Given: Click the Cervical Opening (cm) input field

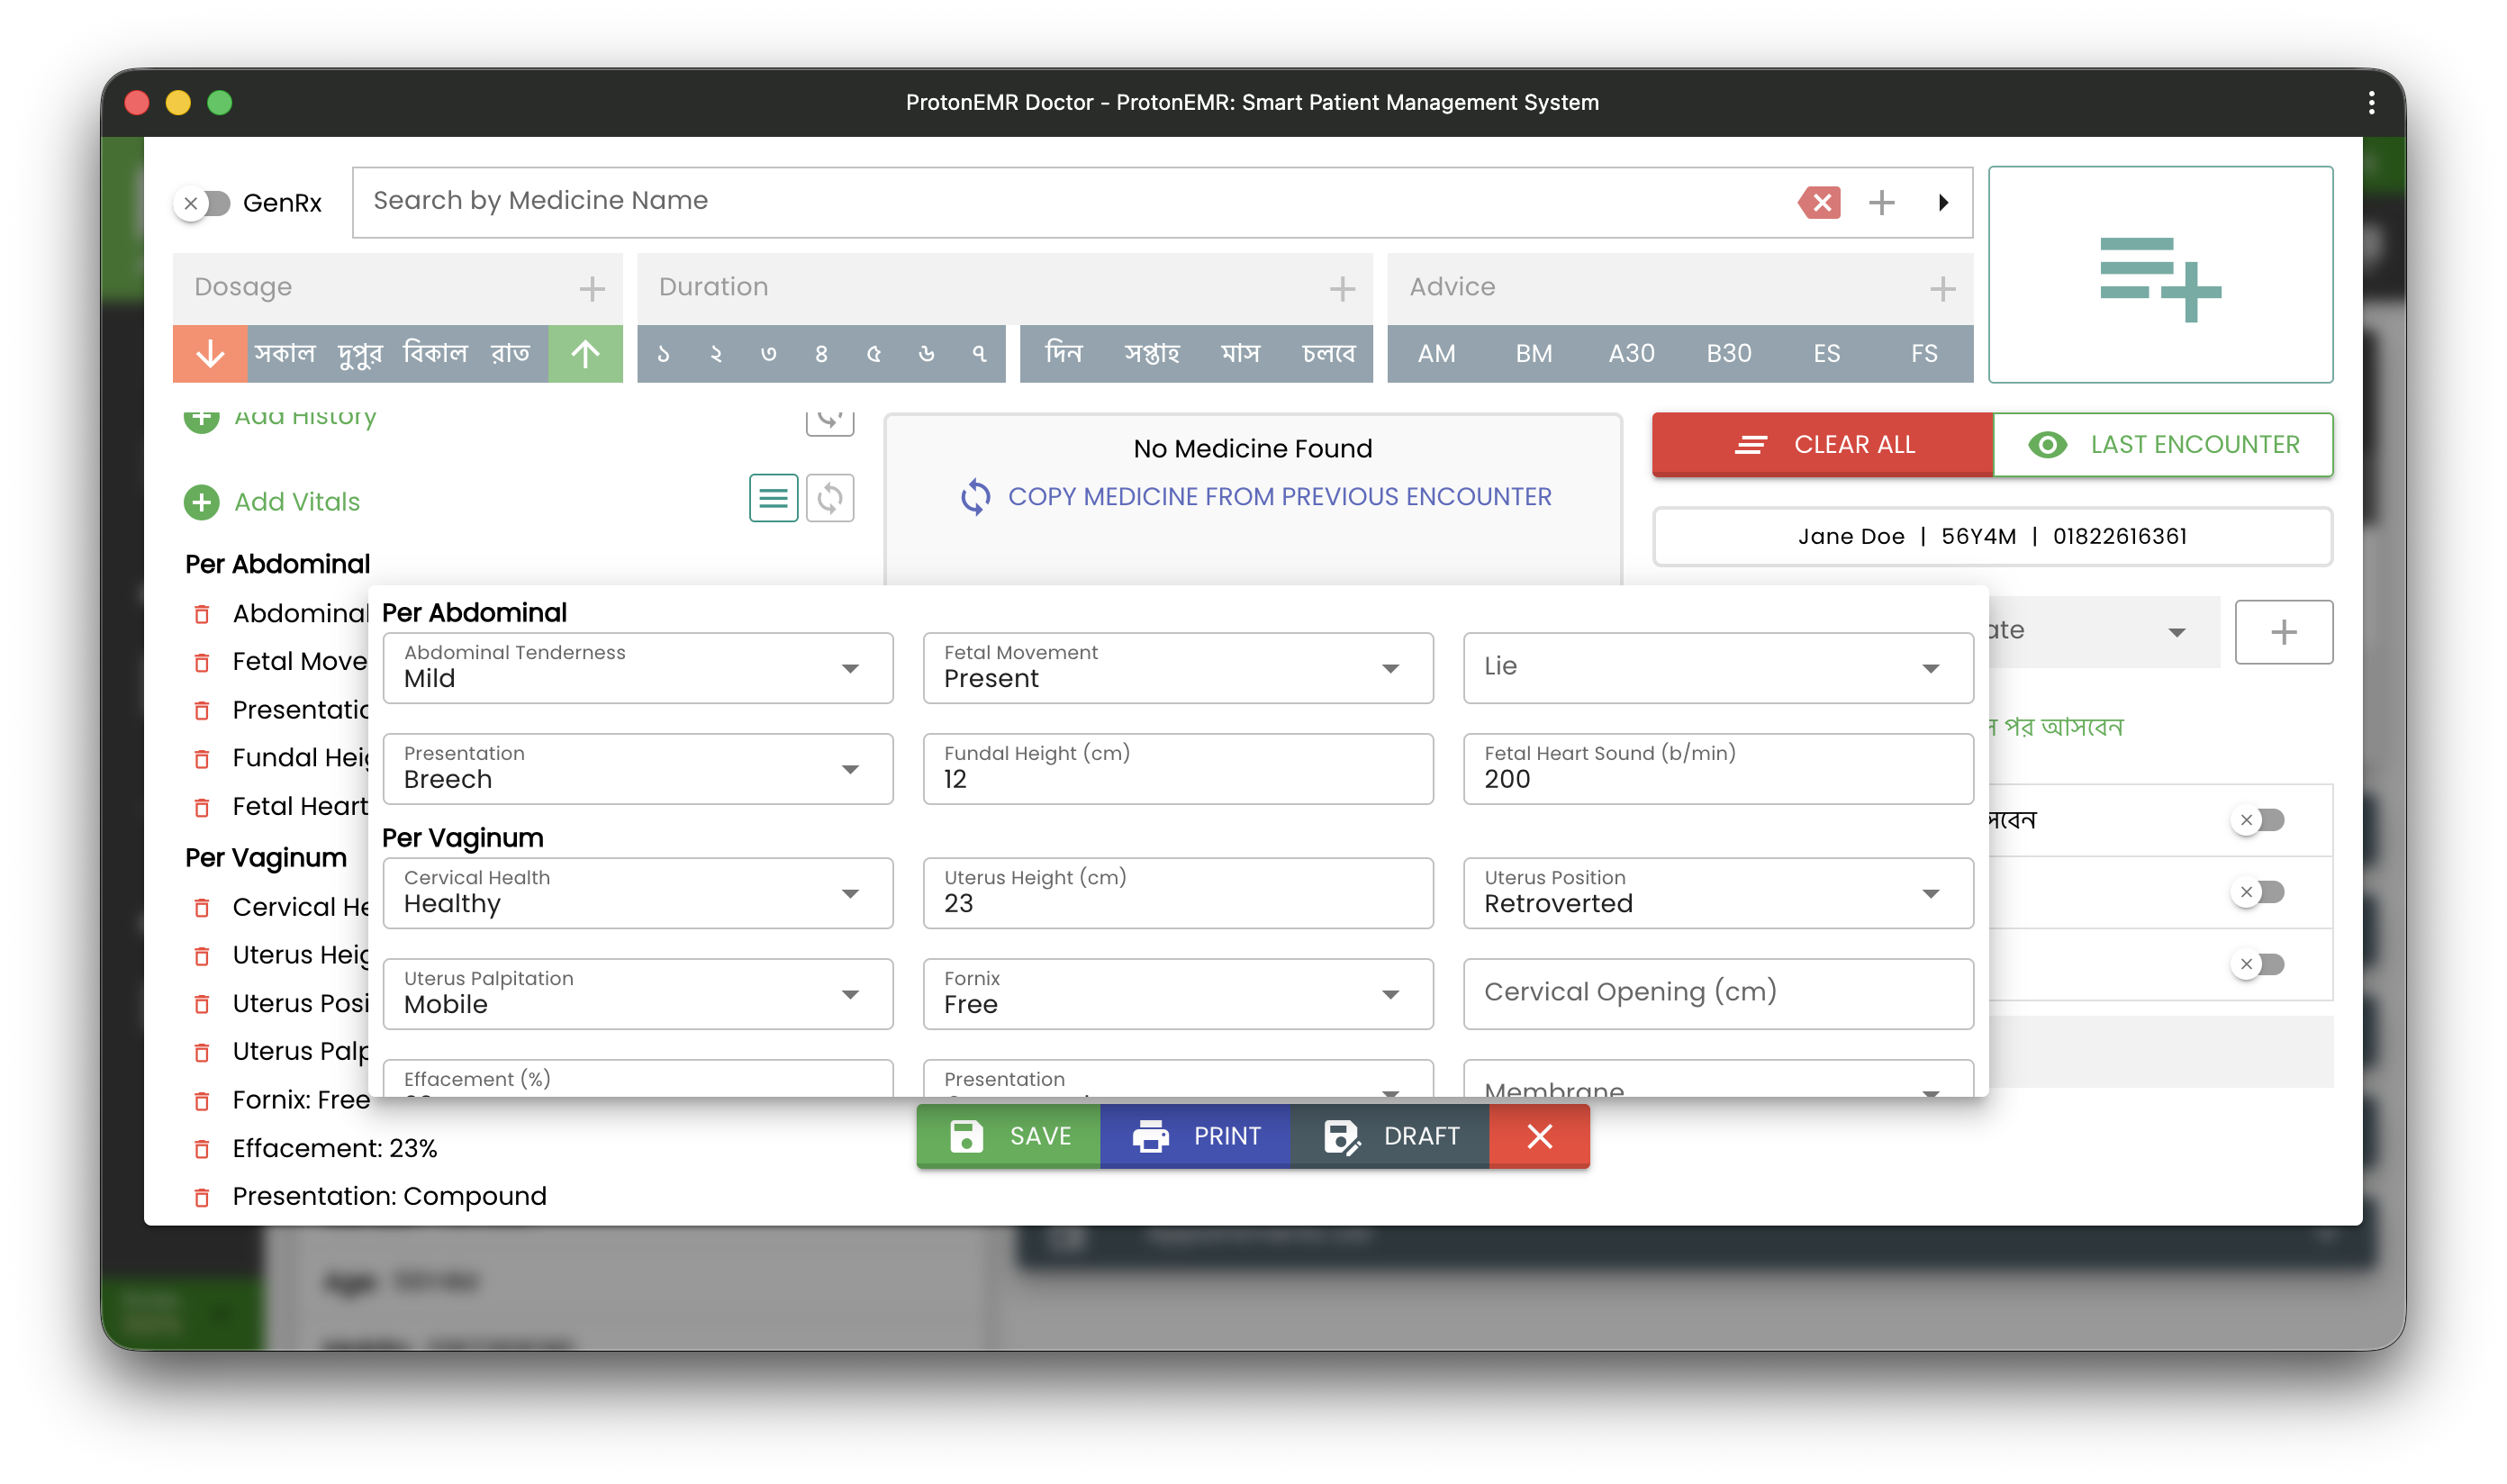Looking at the screenshot, I should click(1716, 992).
